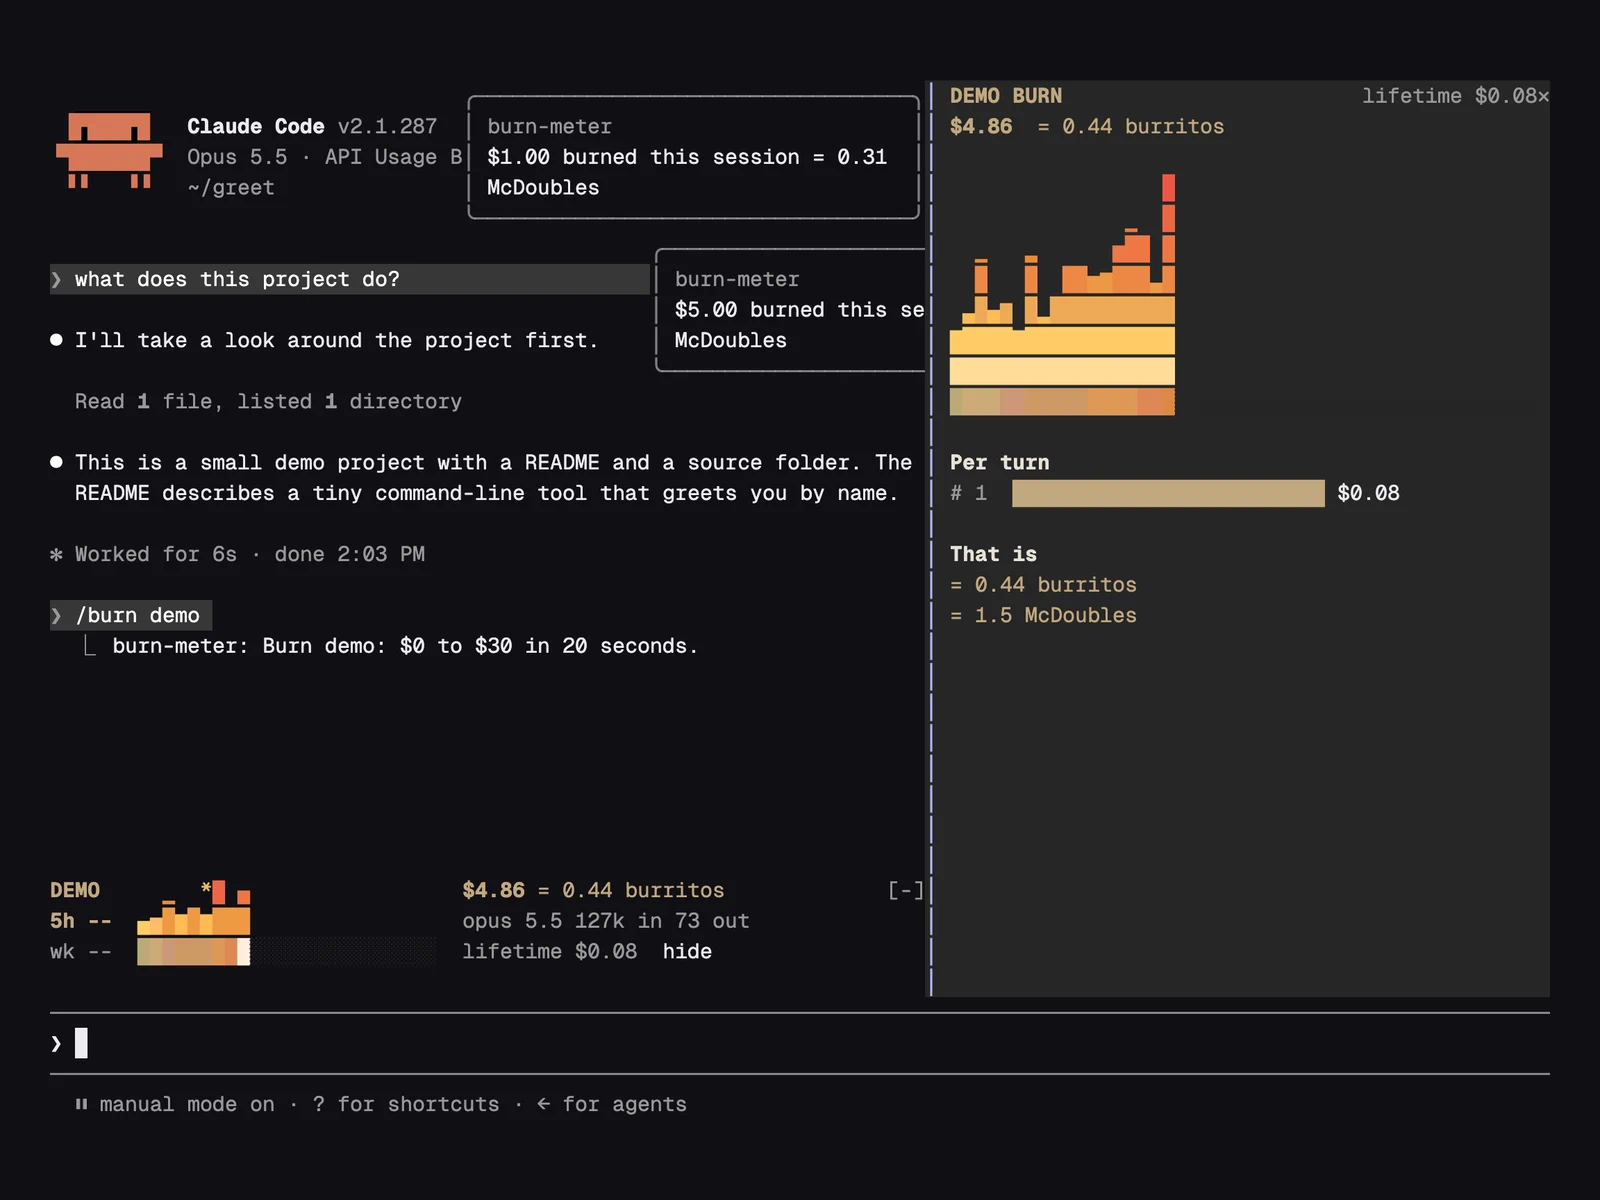Click the large DEMO BURN stacked chart
Screen dimensions: 1600x1200
tap(1062, 295)
